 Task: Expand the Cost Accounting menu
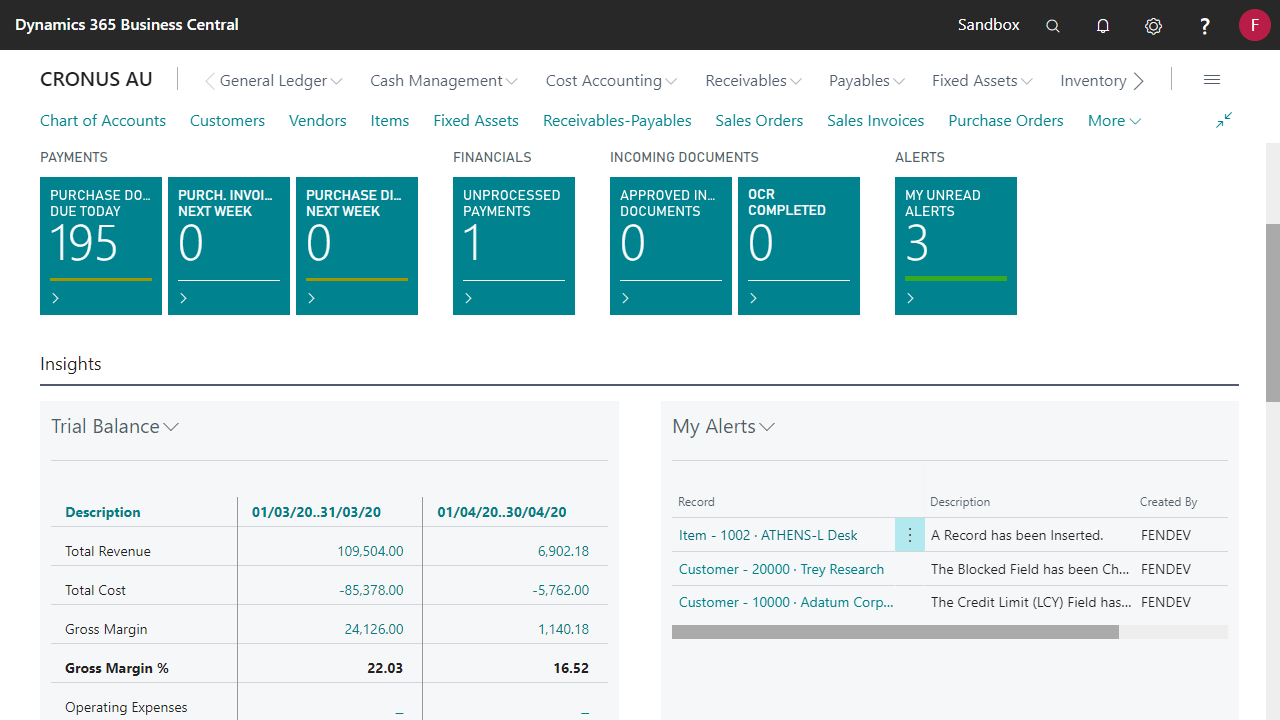pyautogui.click(x=612, y=81)
